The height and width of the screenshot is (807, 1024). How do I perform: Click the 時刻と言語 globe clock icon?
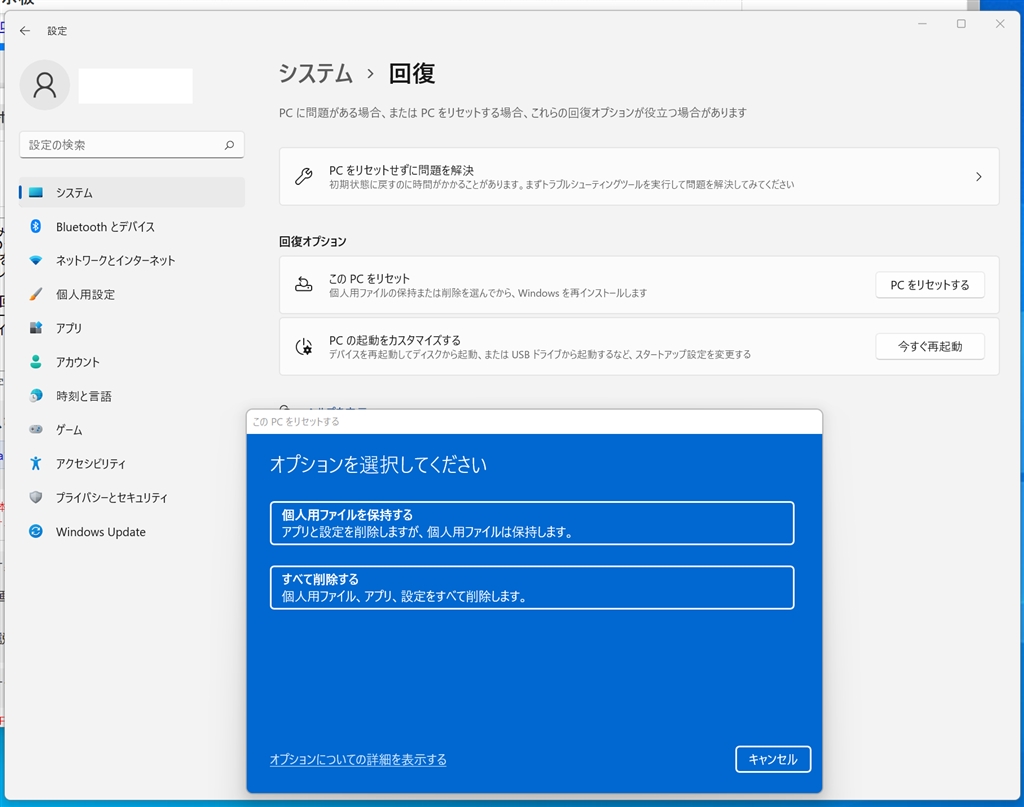[x=36, y=396]
